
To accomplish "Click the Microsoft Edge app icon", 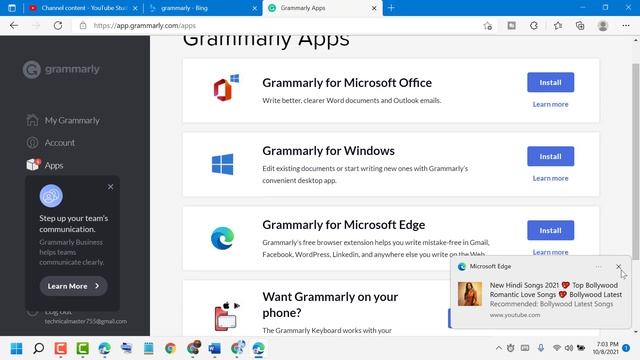I will pos(222,238).
